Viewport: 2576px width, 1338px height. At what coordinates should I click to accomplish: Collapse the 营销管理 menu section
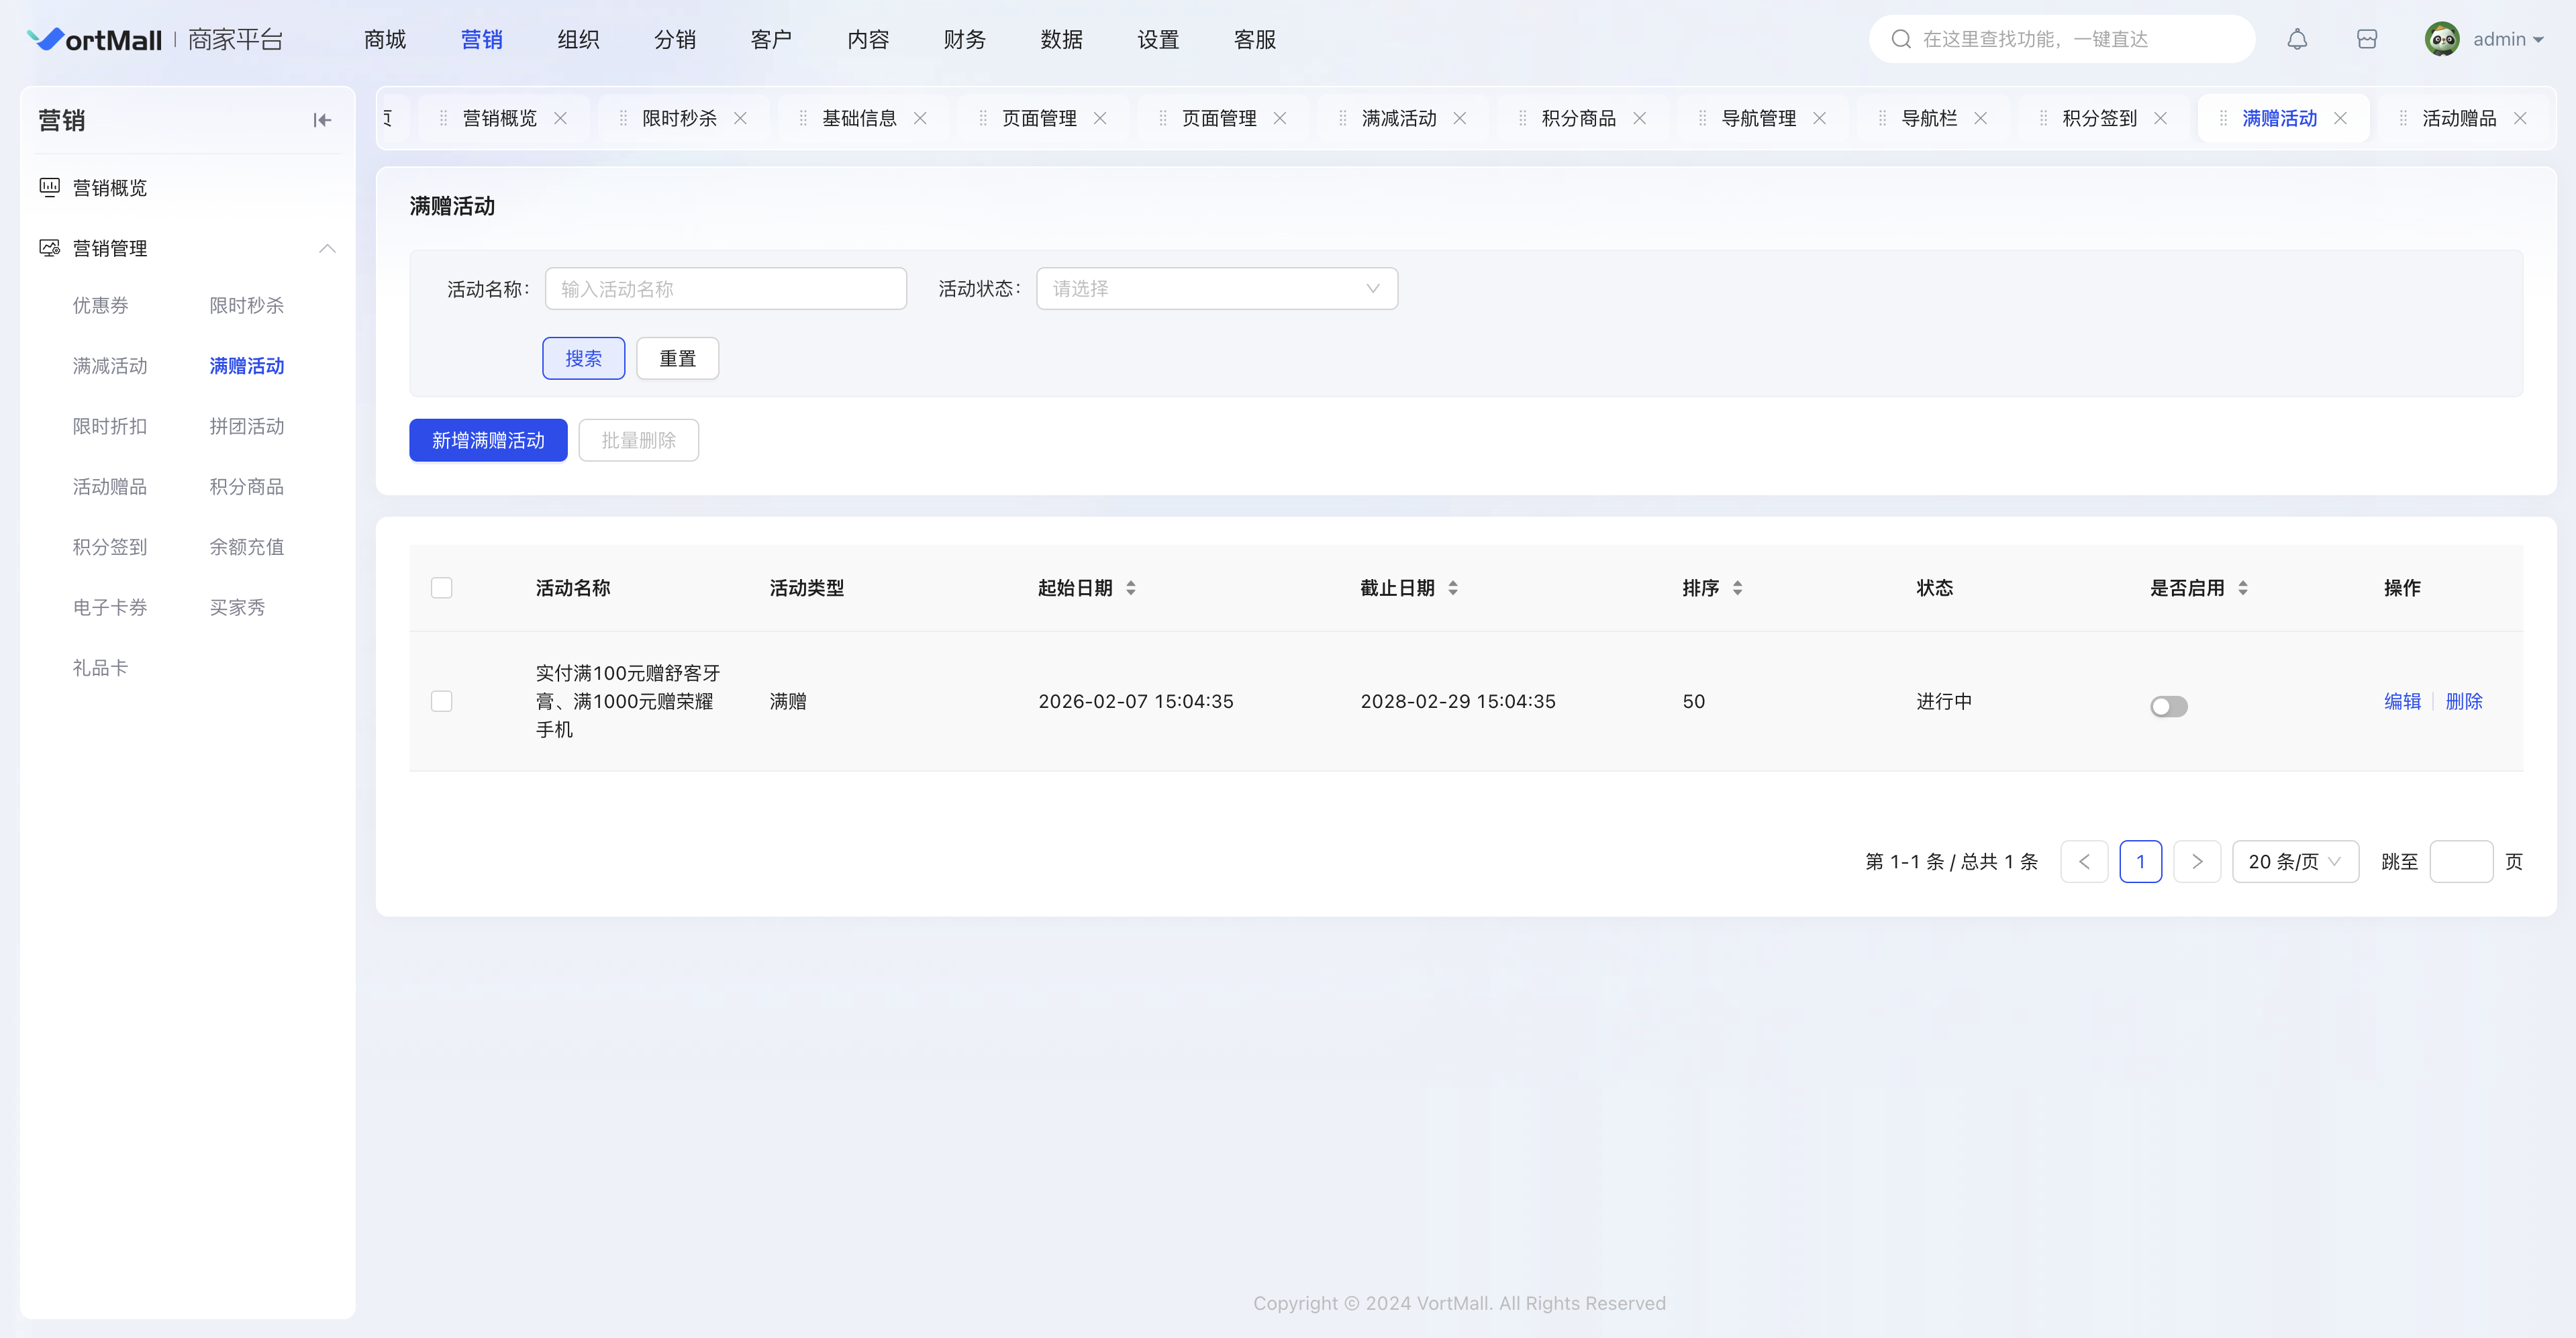[327, 248]
